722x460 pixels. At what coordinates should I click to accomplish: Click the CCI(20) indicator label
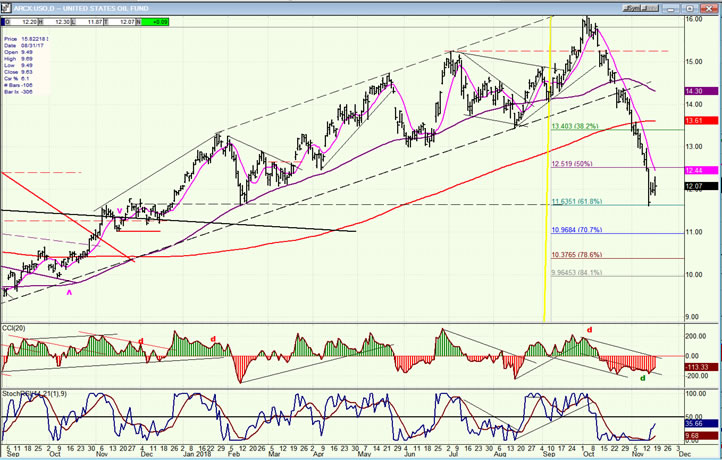[x=14, y=328]
